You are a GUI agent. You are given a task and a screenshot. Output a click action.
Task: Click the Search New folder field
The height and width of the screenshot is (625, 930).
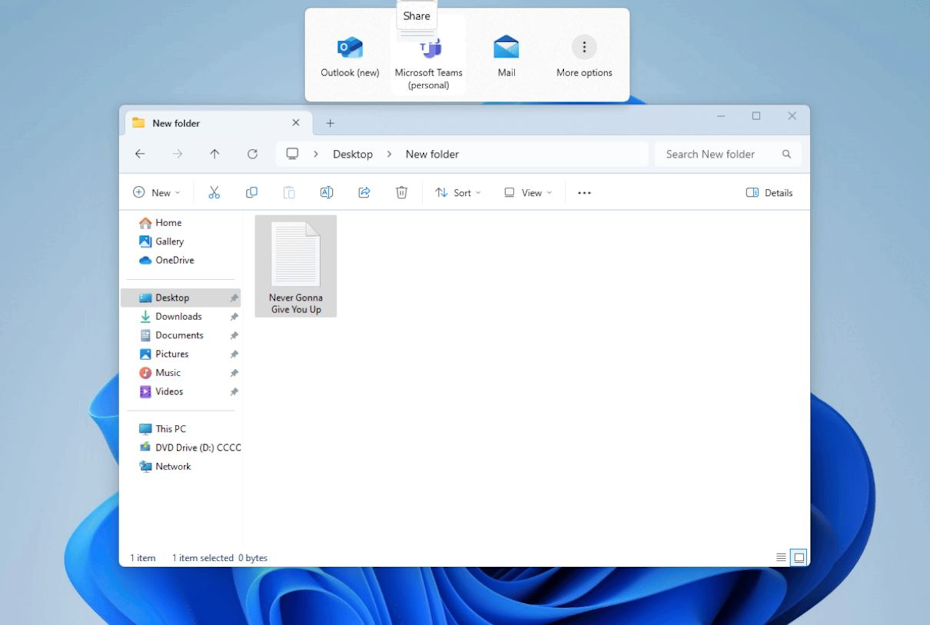(x=718, y=154)
